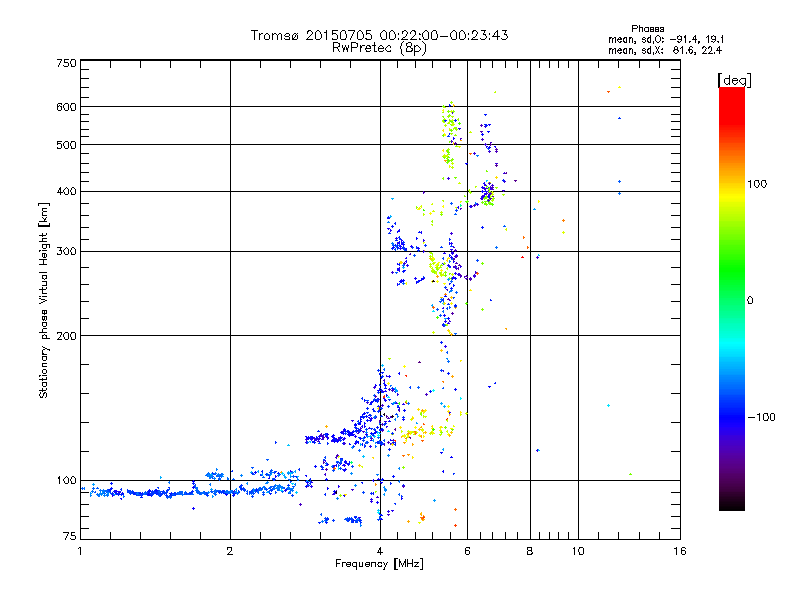The image size is (800, 600).
Task: Click the colorbar label '100'
Action: (757, 184)
